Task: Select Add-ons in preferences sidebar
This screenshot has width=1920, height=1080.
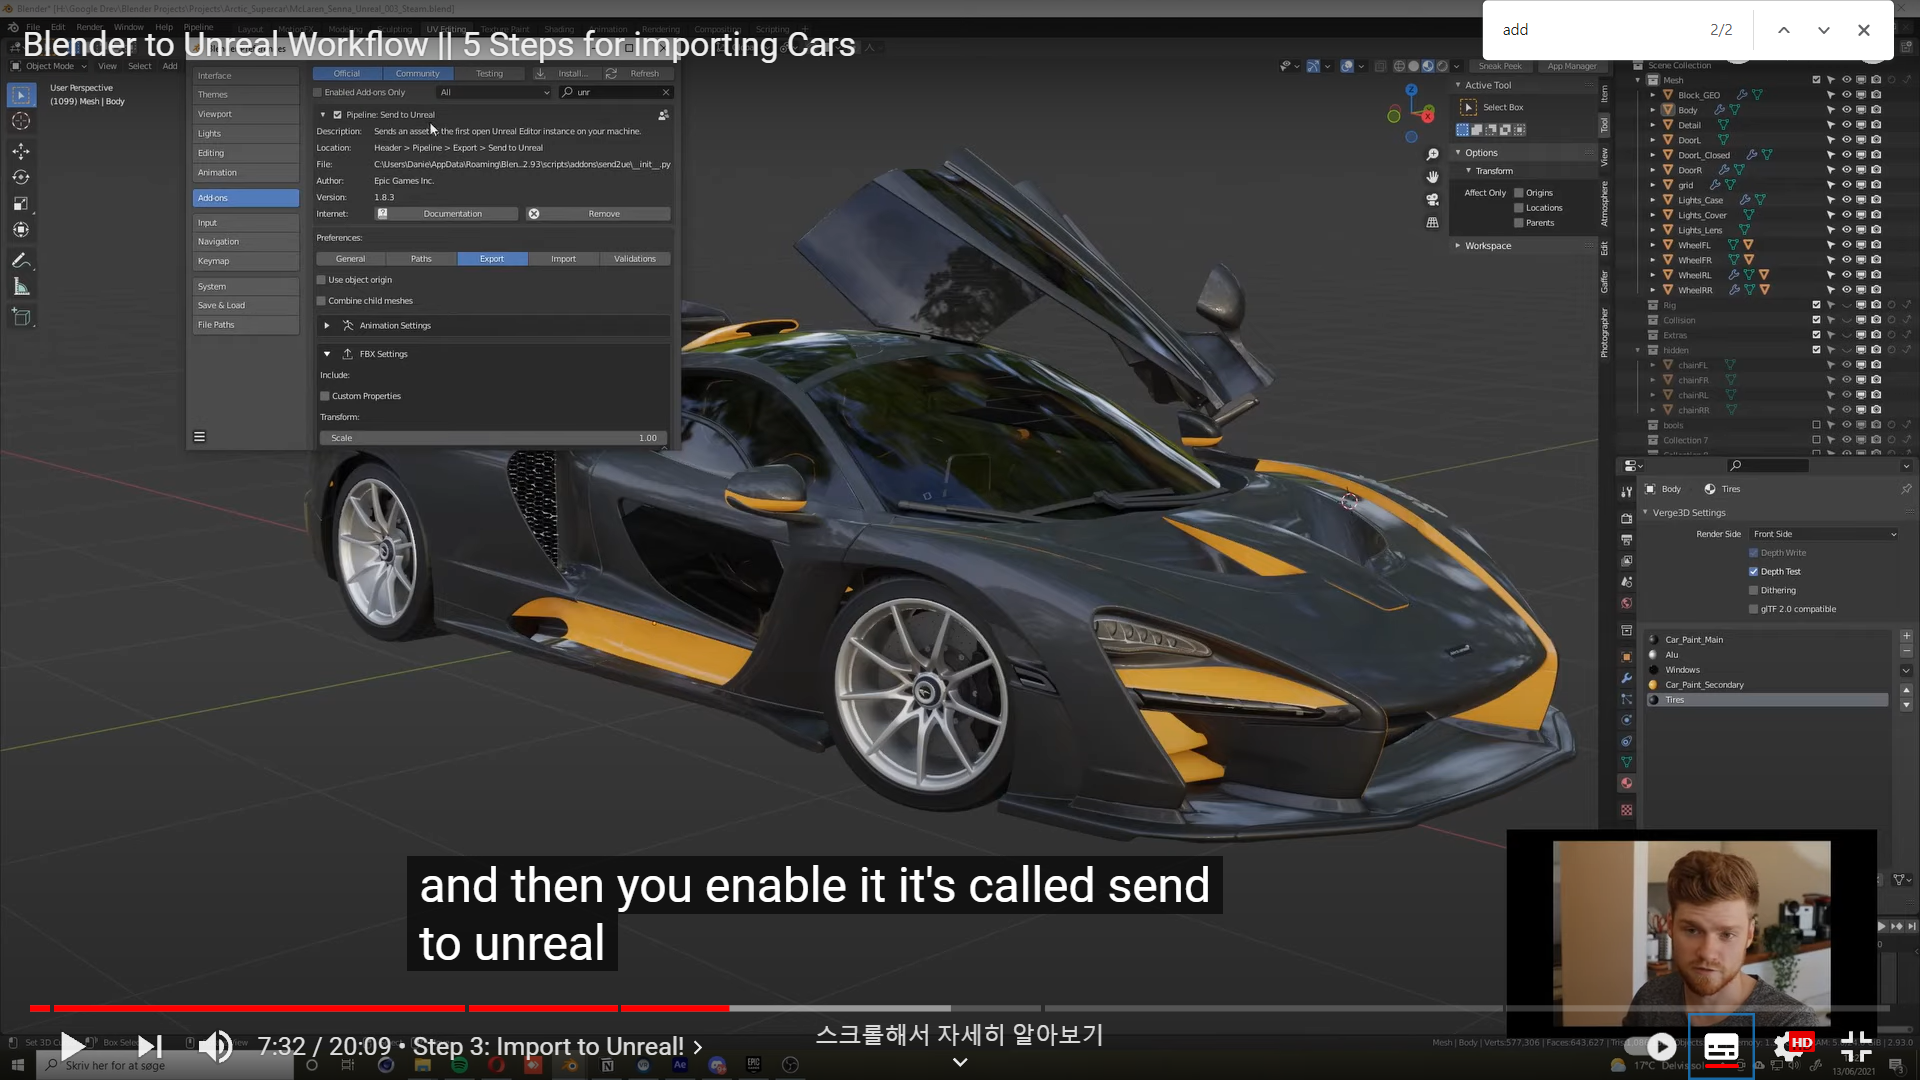Action: 245,198
